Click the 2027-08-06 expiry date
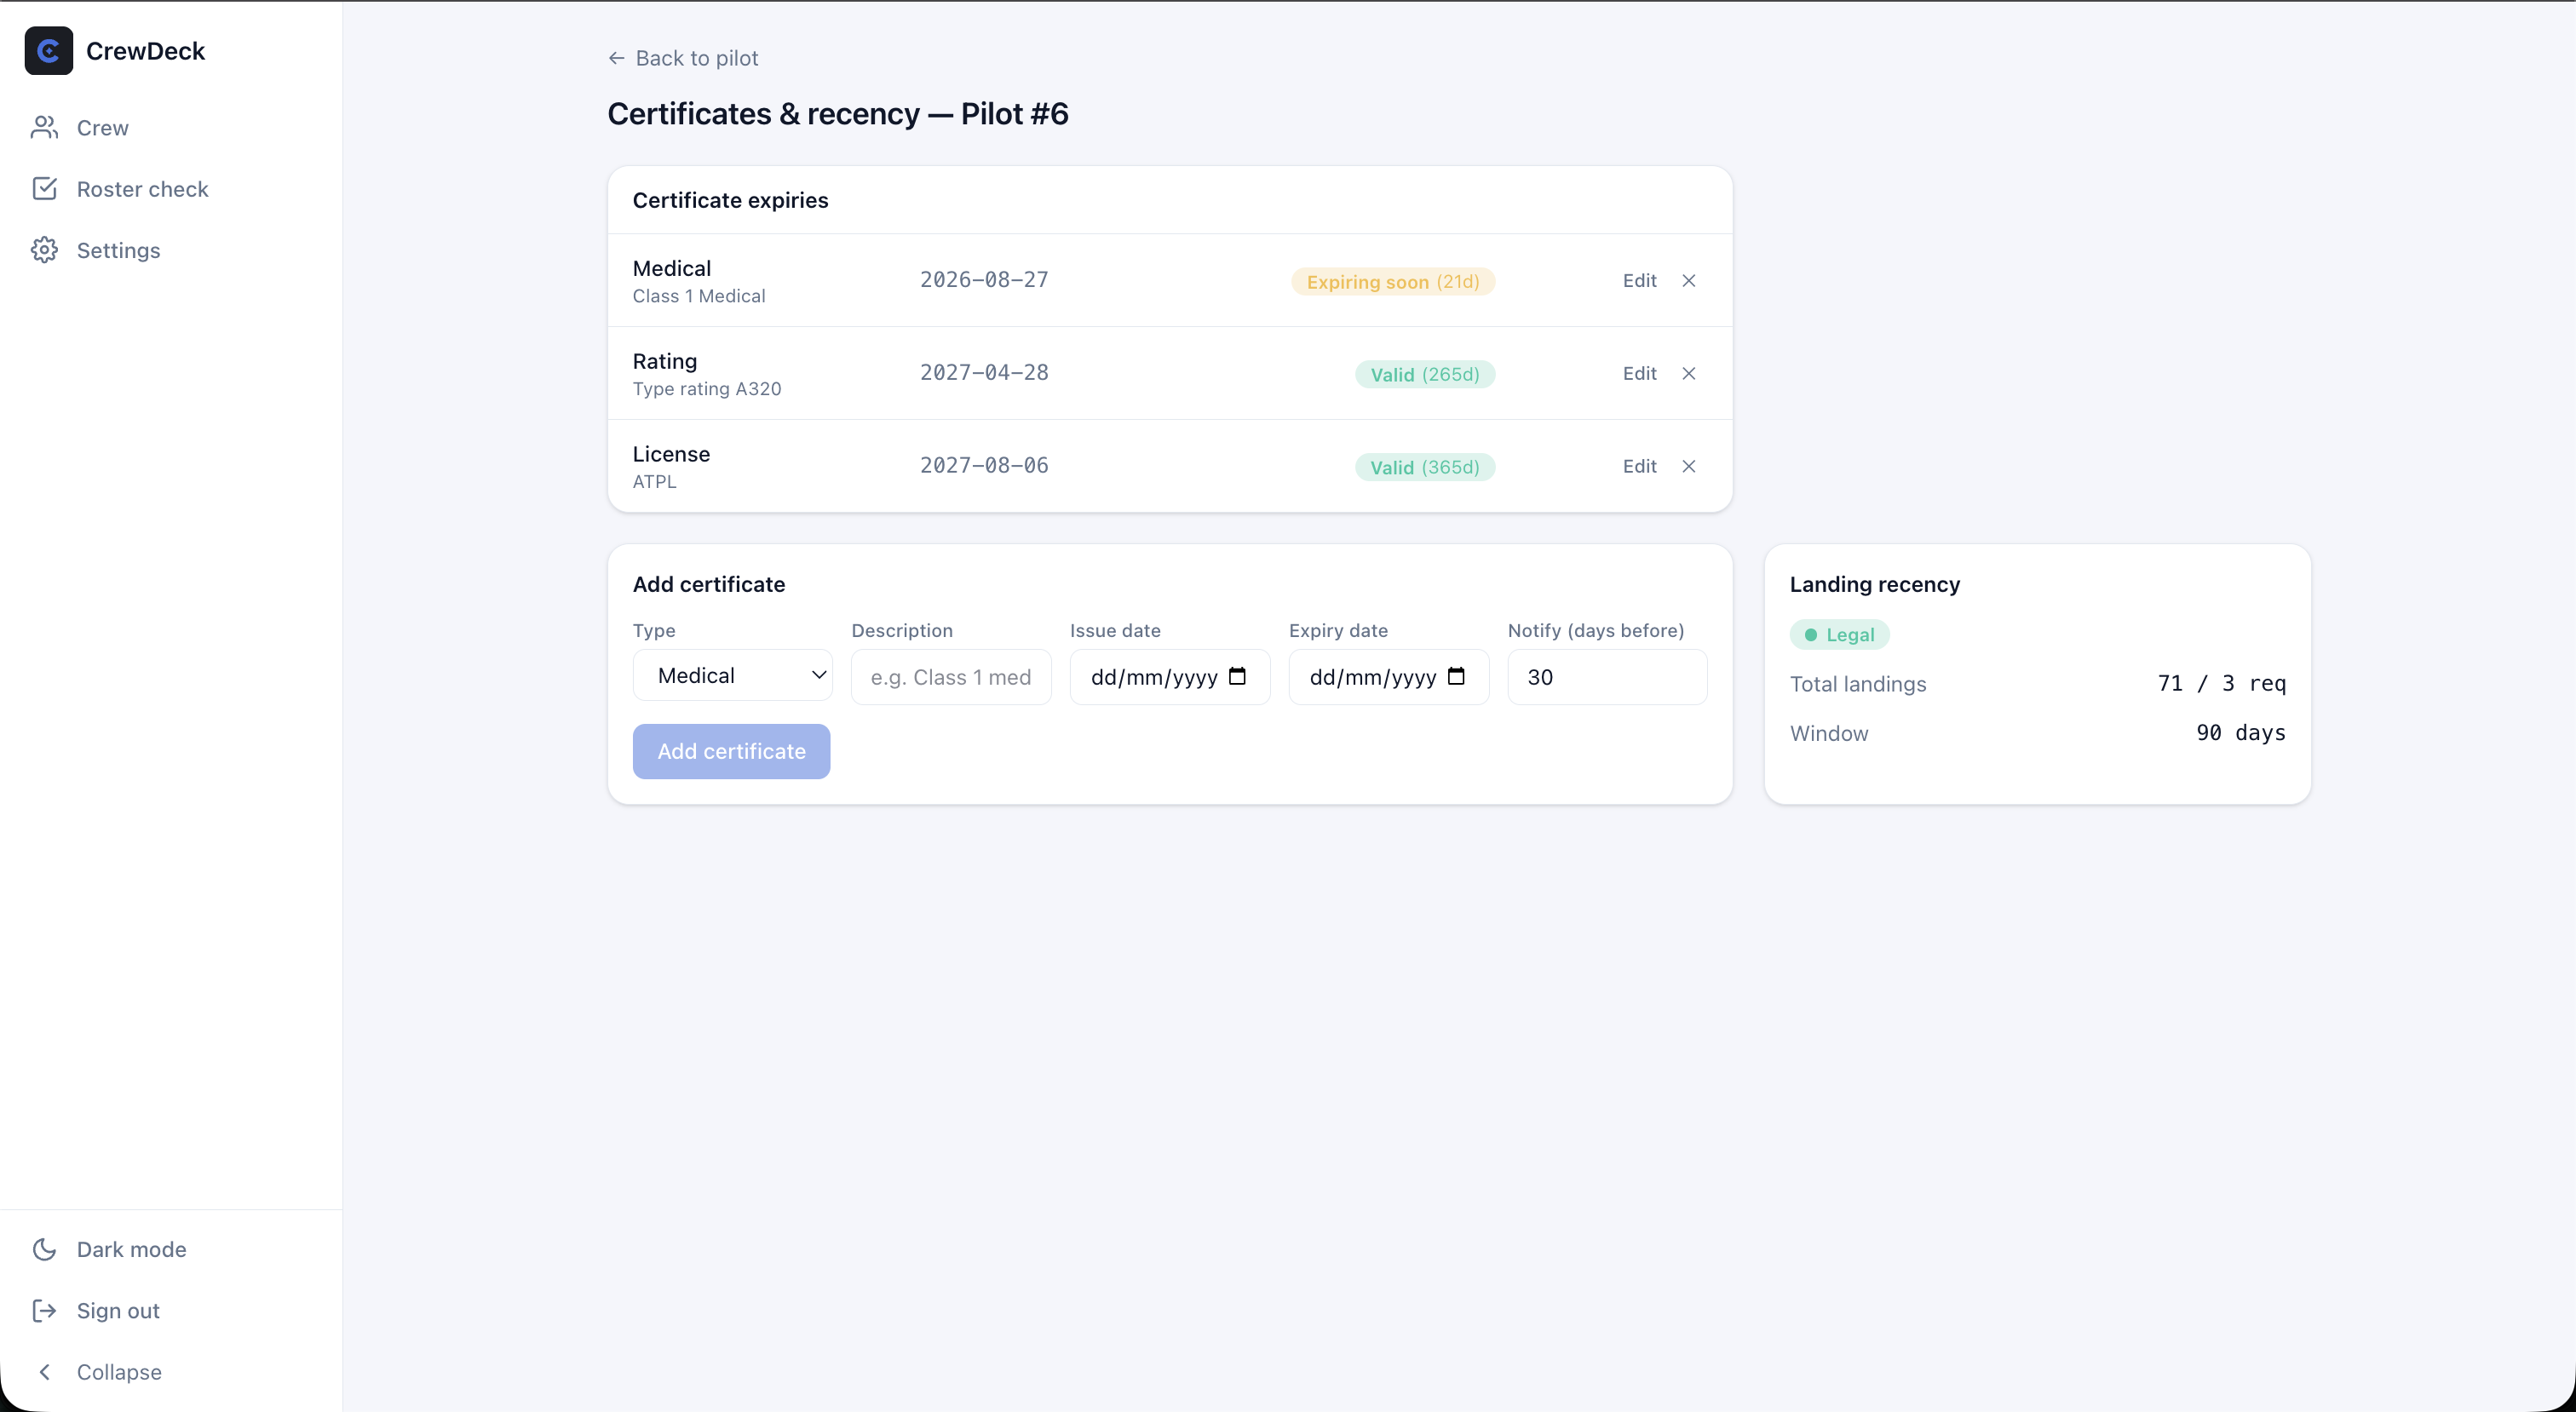Viewport: 2576px width, 1412px height. point(984,465)
